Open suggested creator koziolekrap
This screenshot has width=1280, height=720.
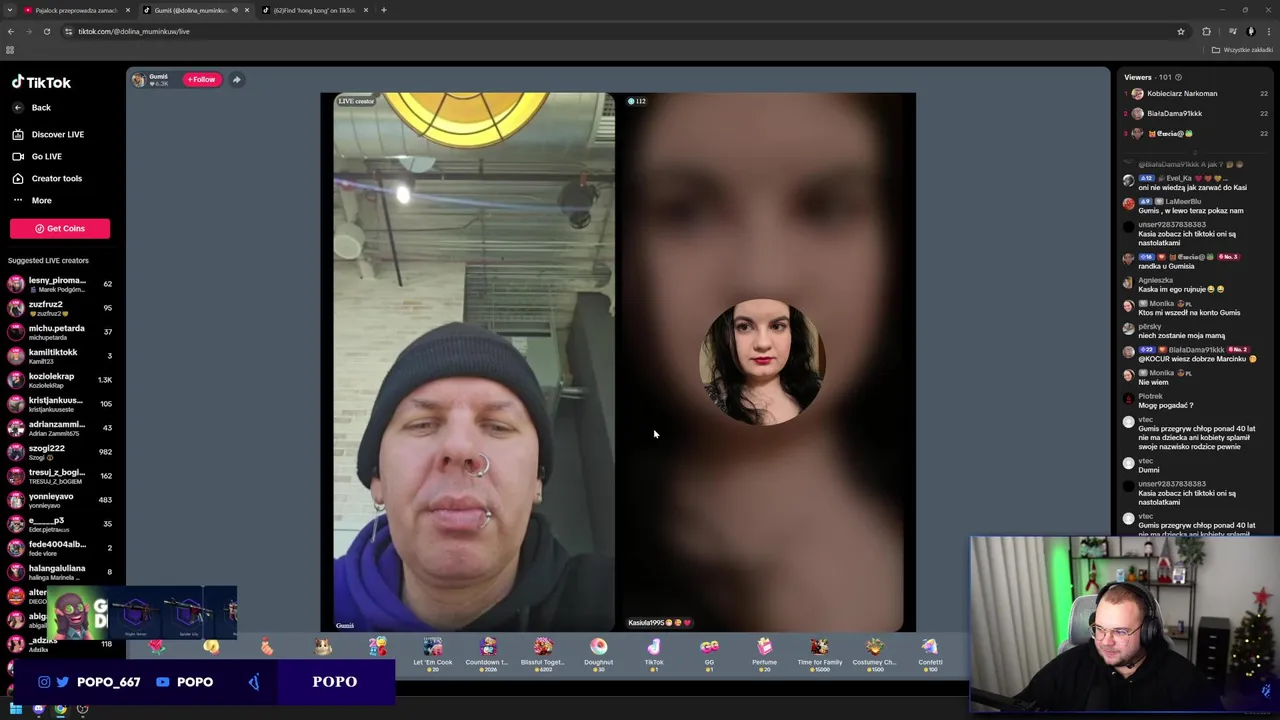60,380
